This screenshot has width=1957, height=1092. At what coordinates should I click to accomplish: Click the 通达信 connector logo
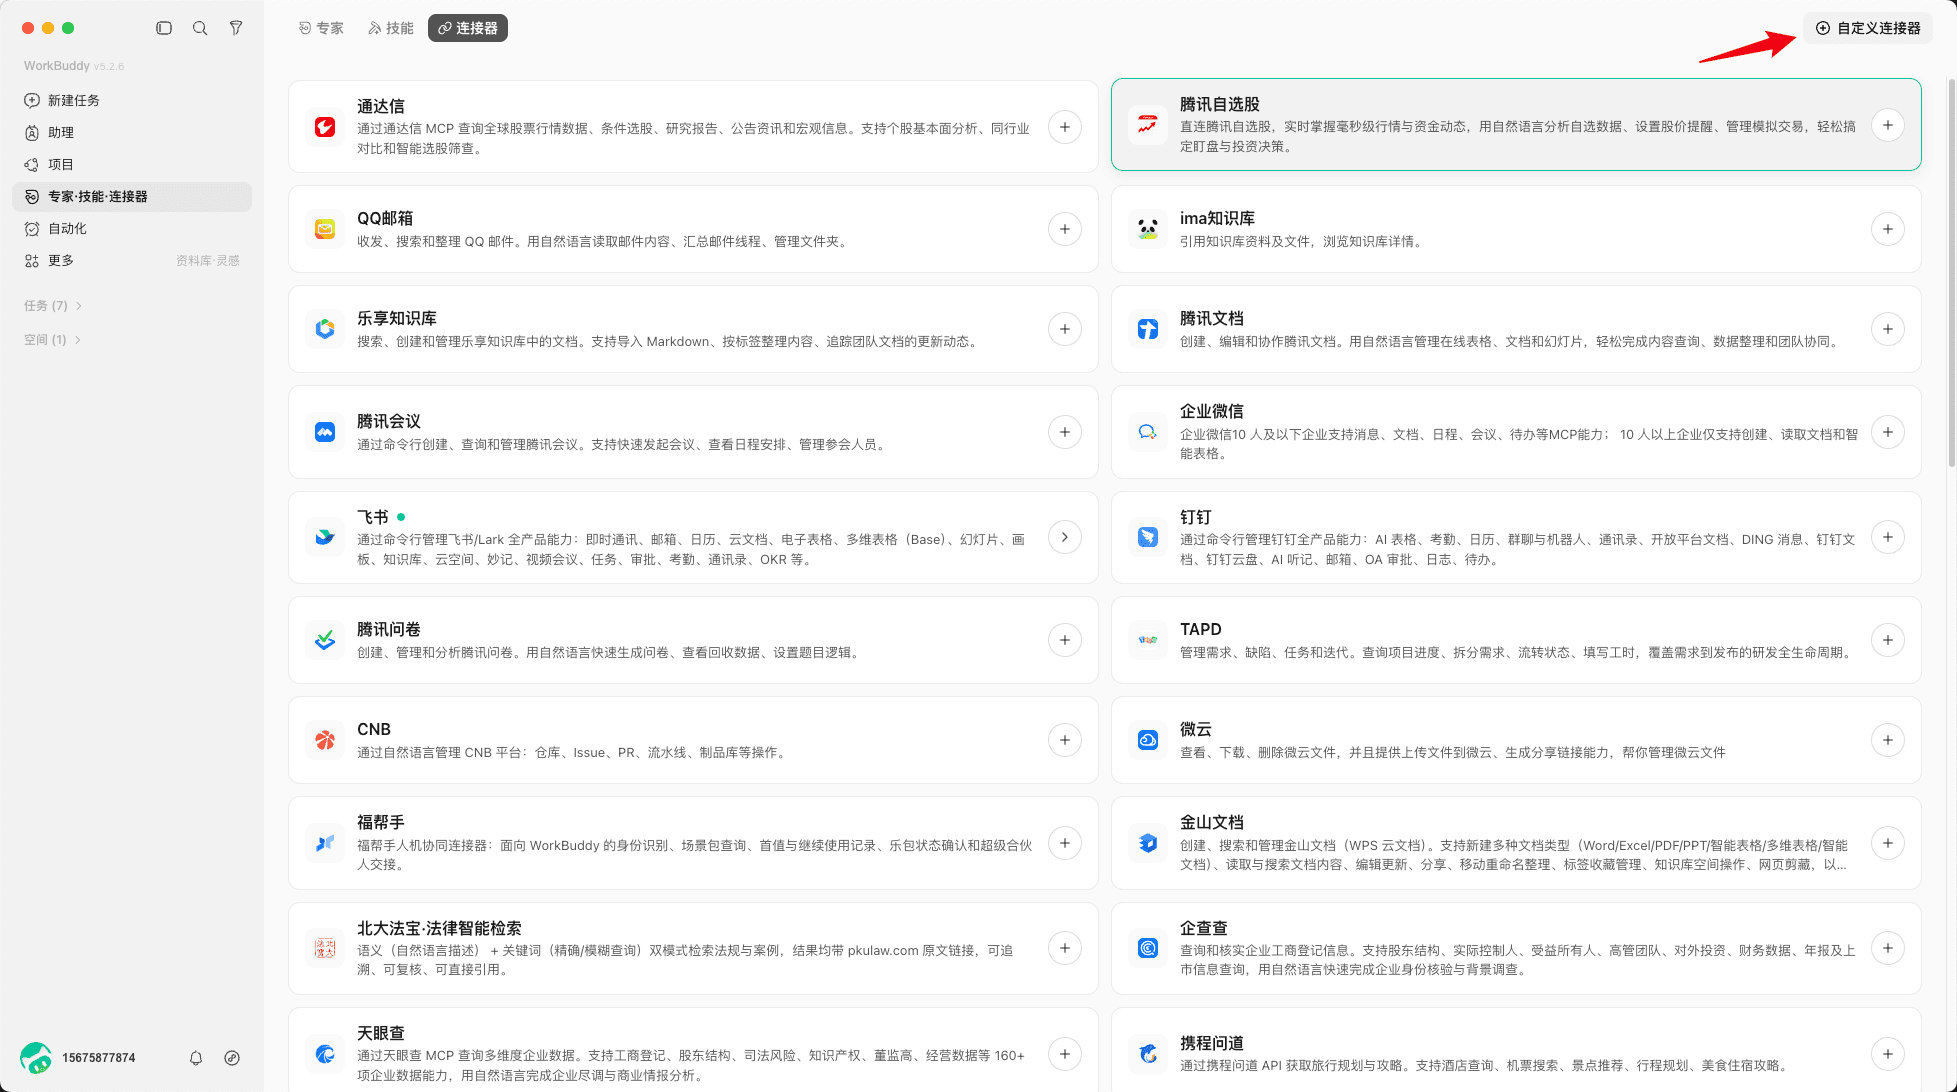pos(325,127)
